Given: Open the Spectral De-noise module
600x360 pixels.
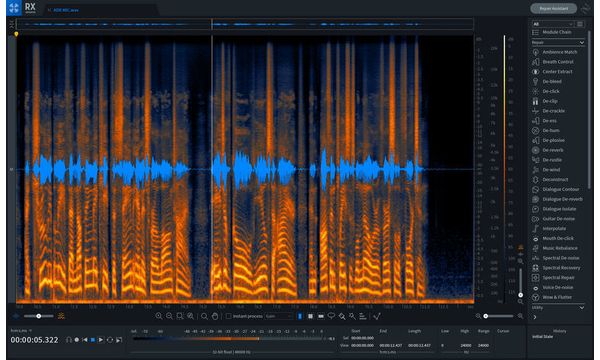Looking at the screenshot, I should point(556,258).
